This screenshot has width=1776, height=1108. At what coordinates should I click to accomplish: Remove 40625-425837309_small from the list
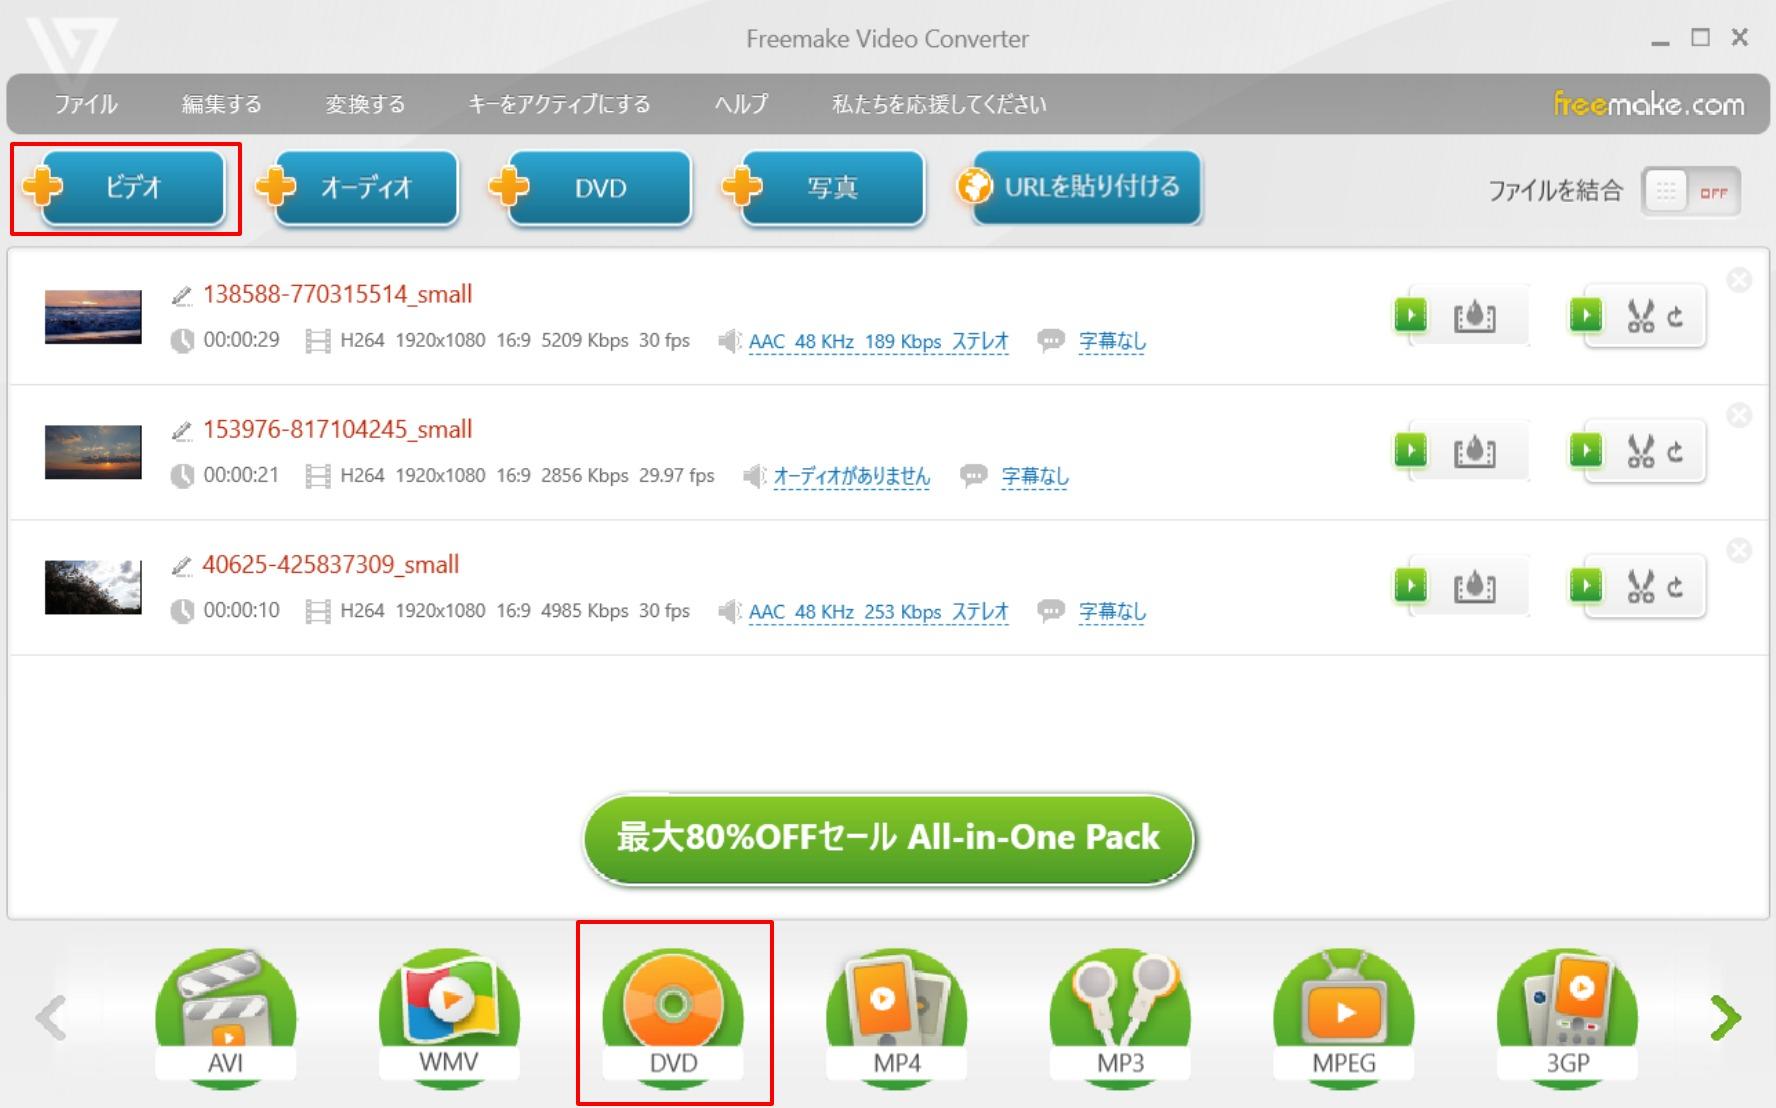click(1740, 550)
